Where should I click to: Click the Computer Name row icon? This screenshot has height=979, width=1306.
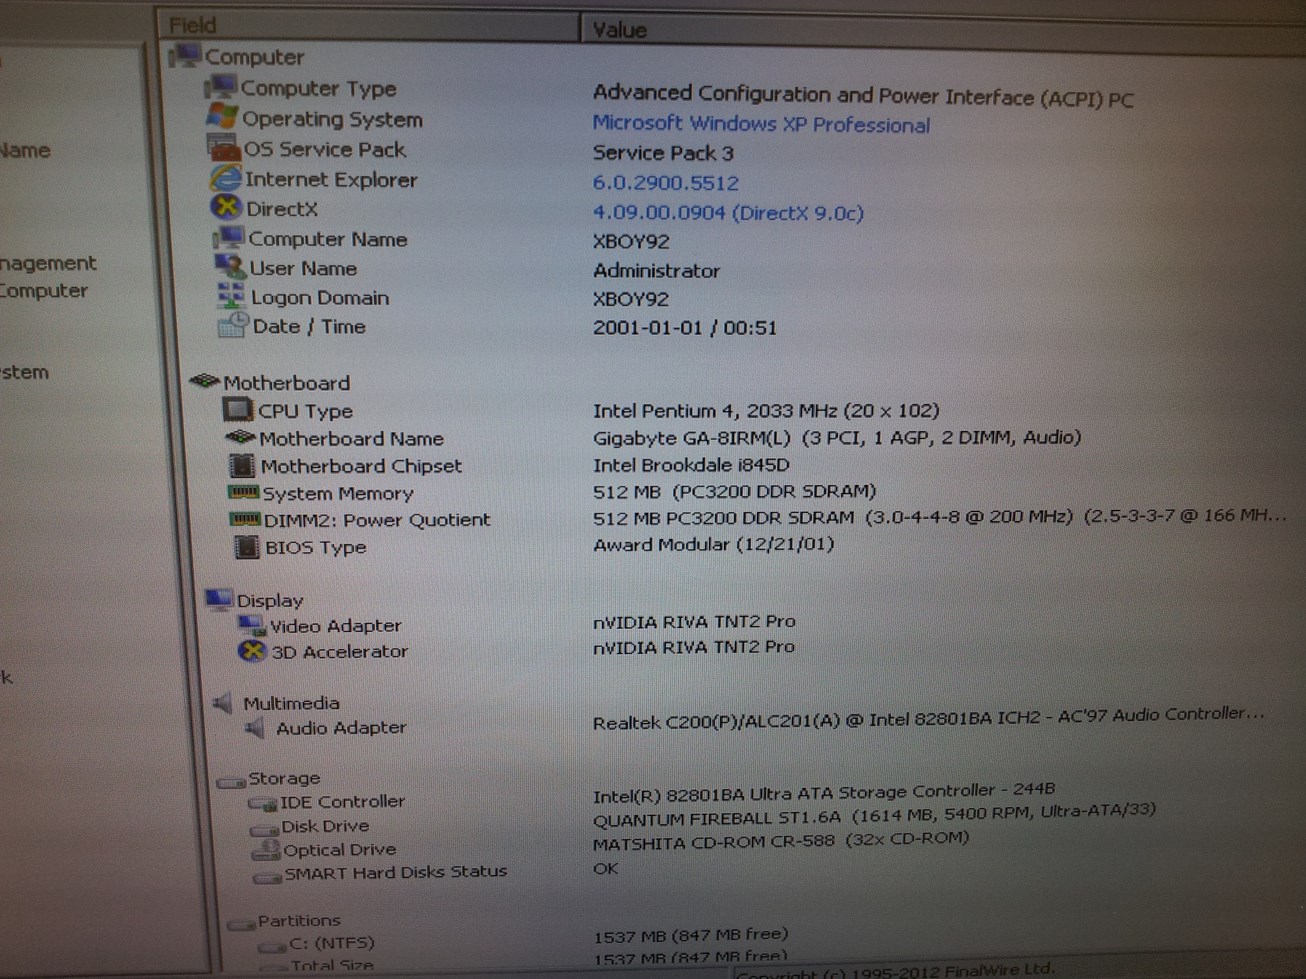(x=229, y=237)
